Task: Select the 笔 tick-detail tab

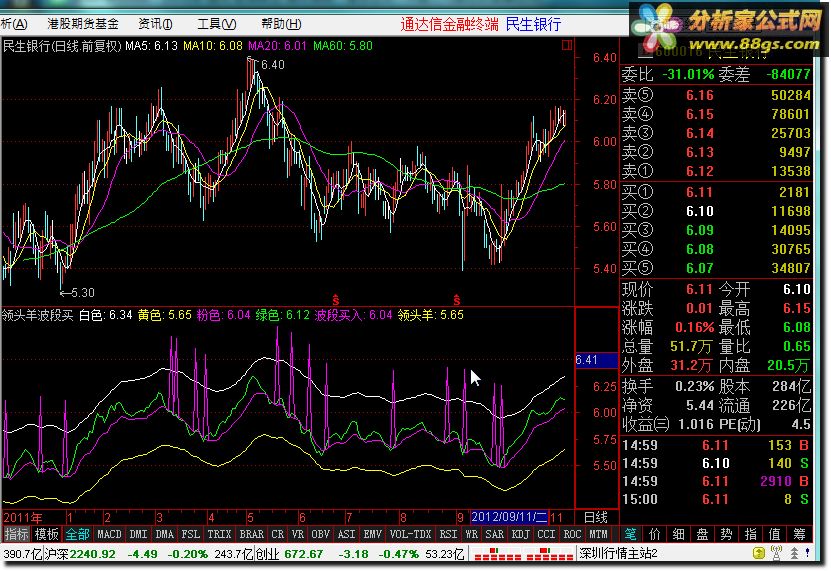Action: [630, 534]
